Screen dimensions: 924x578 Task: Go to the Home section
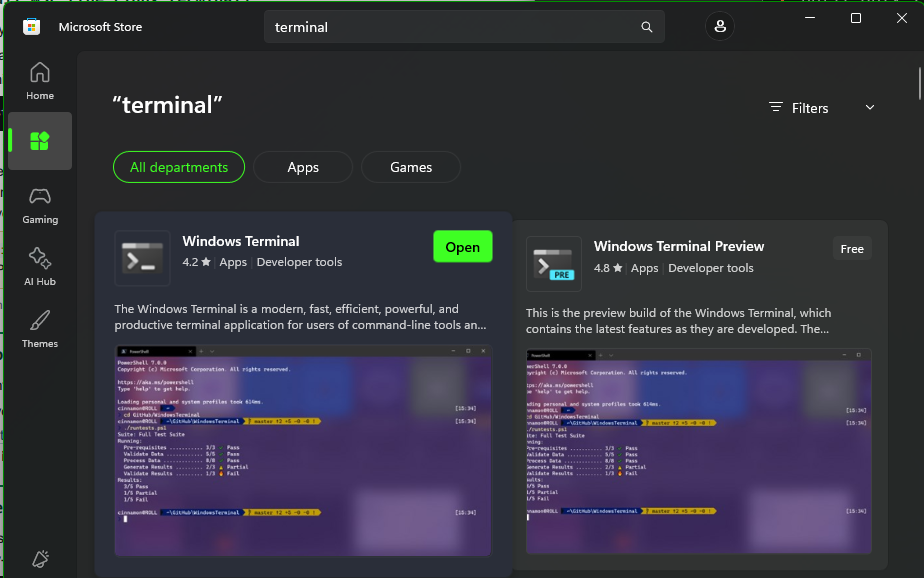tap(40, 81)
